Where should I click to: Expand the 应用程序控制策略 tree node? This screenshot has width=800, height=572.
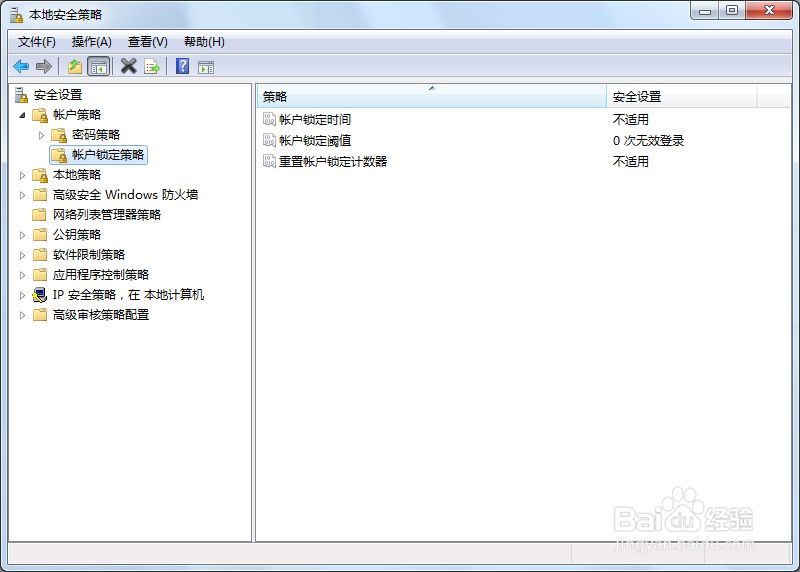(22, 275)
